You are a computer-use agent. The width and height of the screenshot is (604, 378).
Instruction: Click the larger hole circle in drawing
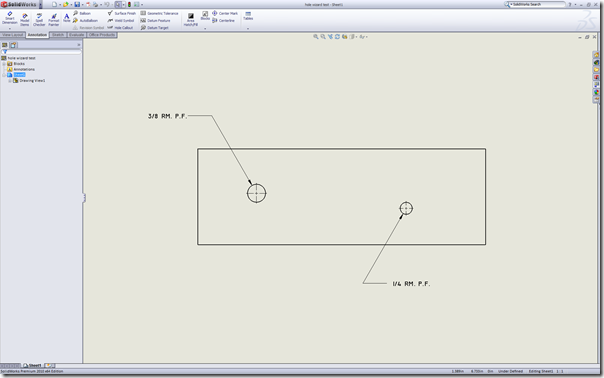[257, 193]
